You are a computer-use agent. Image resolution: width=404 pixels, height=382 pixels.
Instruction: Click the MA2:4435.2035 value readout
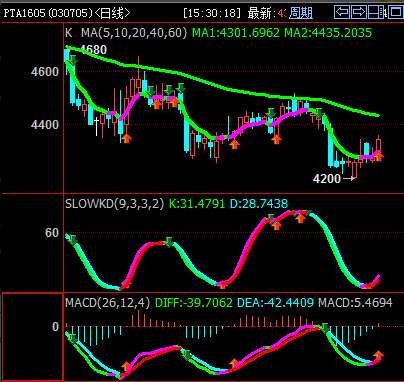(x=328, y=33)
